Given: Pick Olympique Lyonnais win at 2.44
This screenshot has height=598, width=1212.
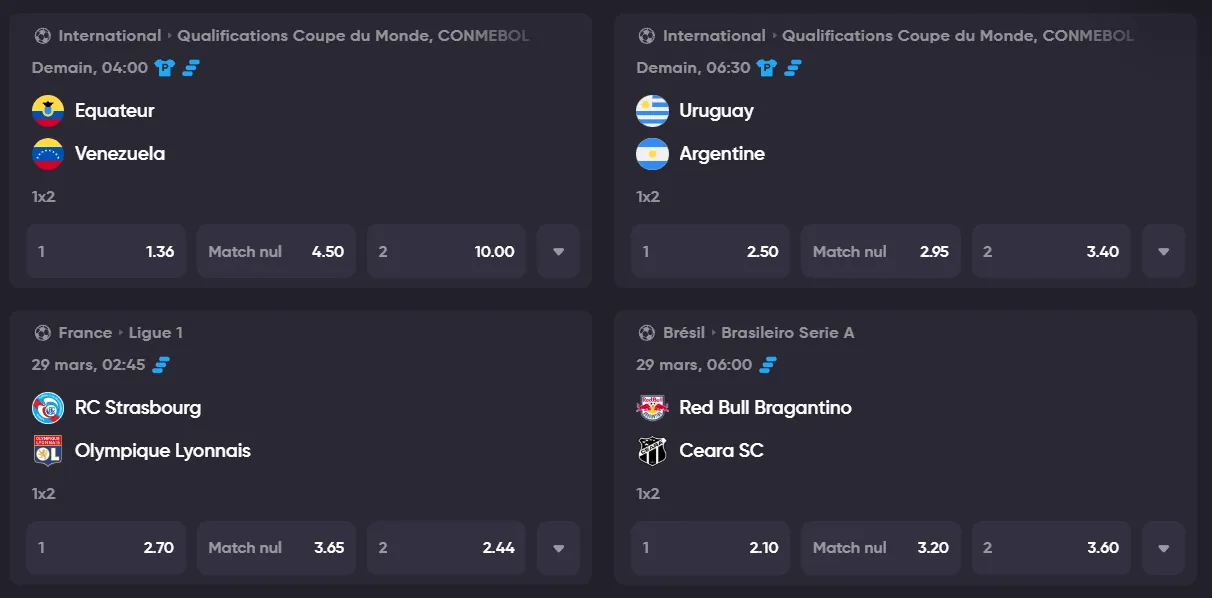Looking at the screenshot, I should pos(446,548).
